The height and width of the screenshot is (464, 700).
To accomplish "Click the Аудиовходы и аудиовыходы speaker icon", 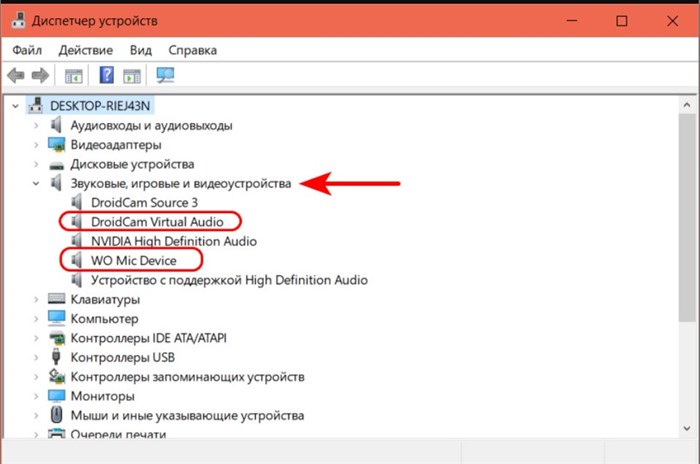I will tap(56, 125).
